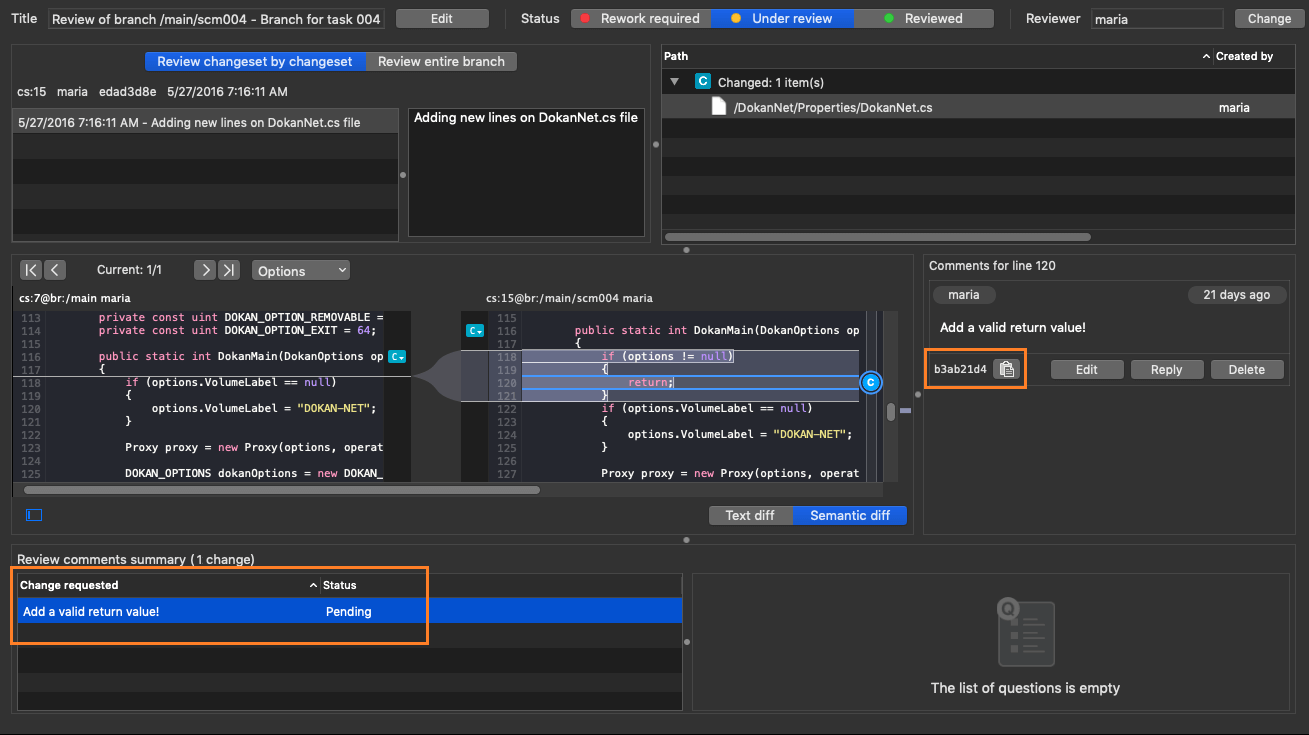The width and height of the screenshot is (1309, 735).
Task: Select the 5/27/2016 changeset row
Action: tap(205, 122)
